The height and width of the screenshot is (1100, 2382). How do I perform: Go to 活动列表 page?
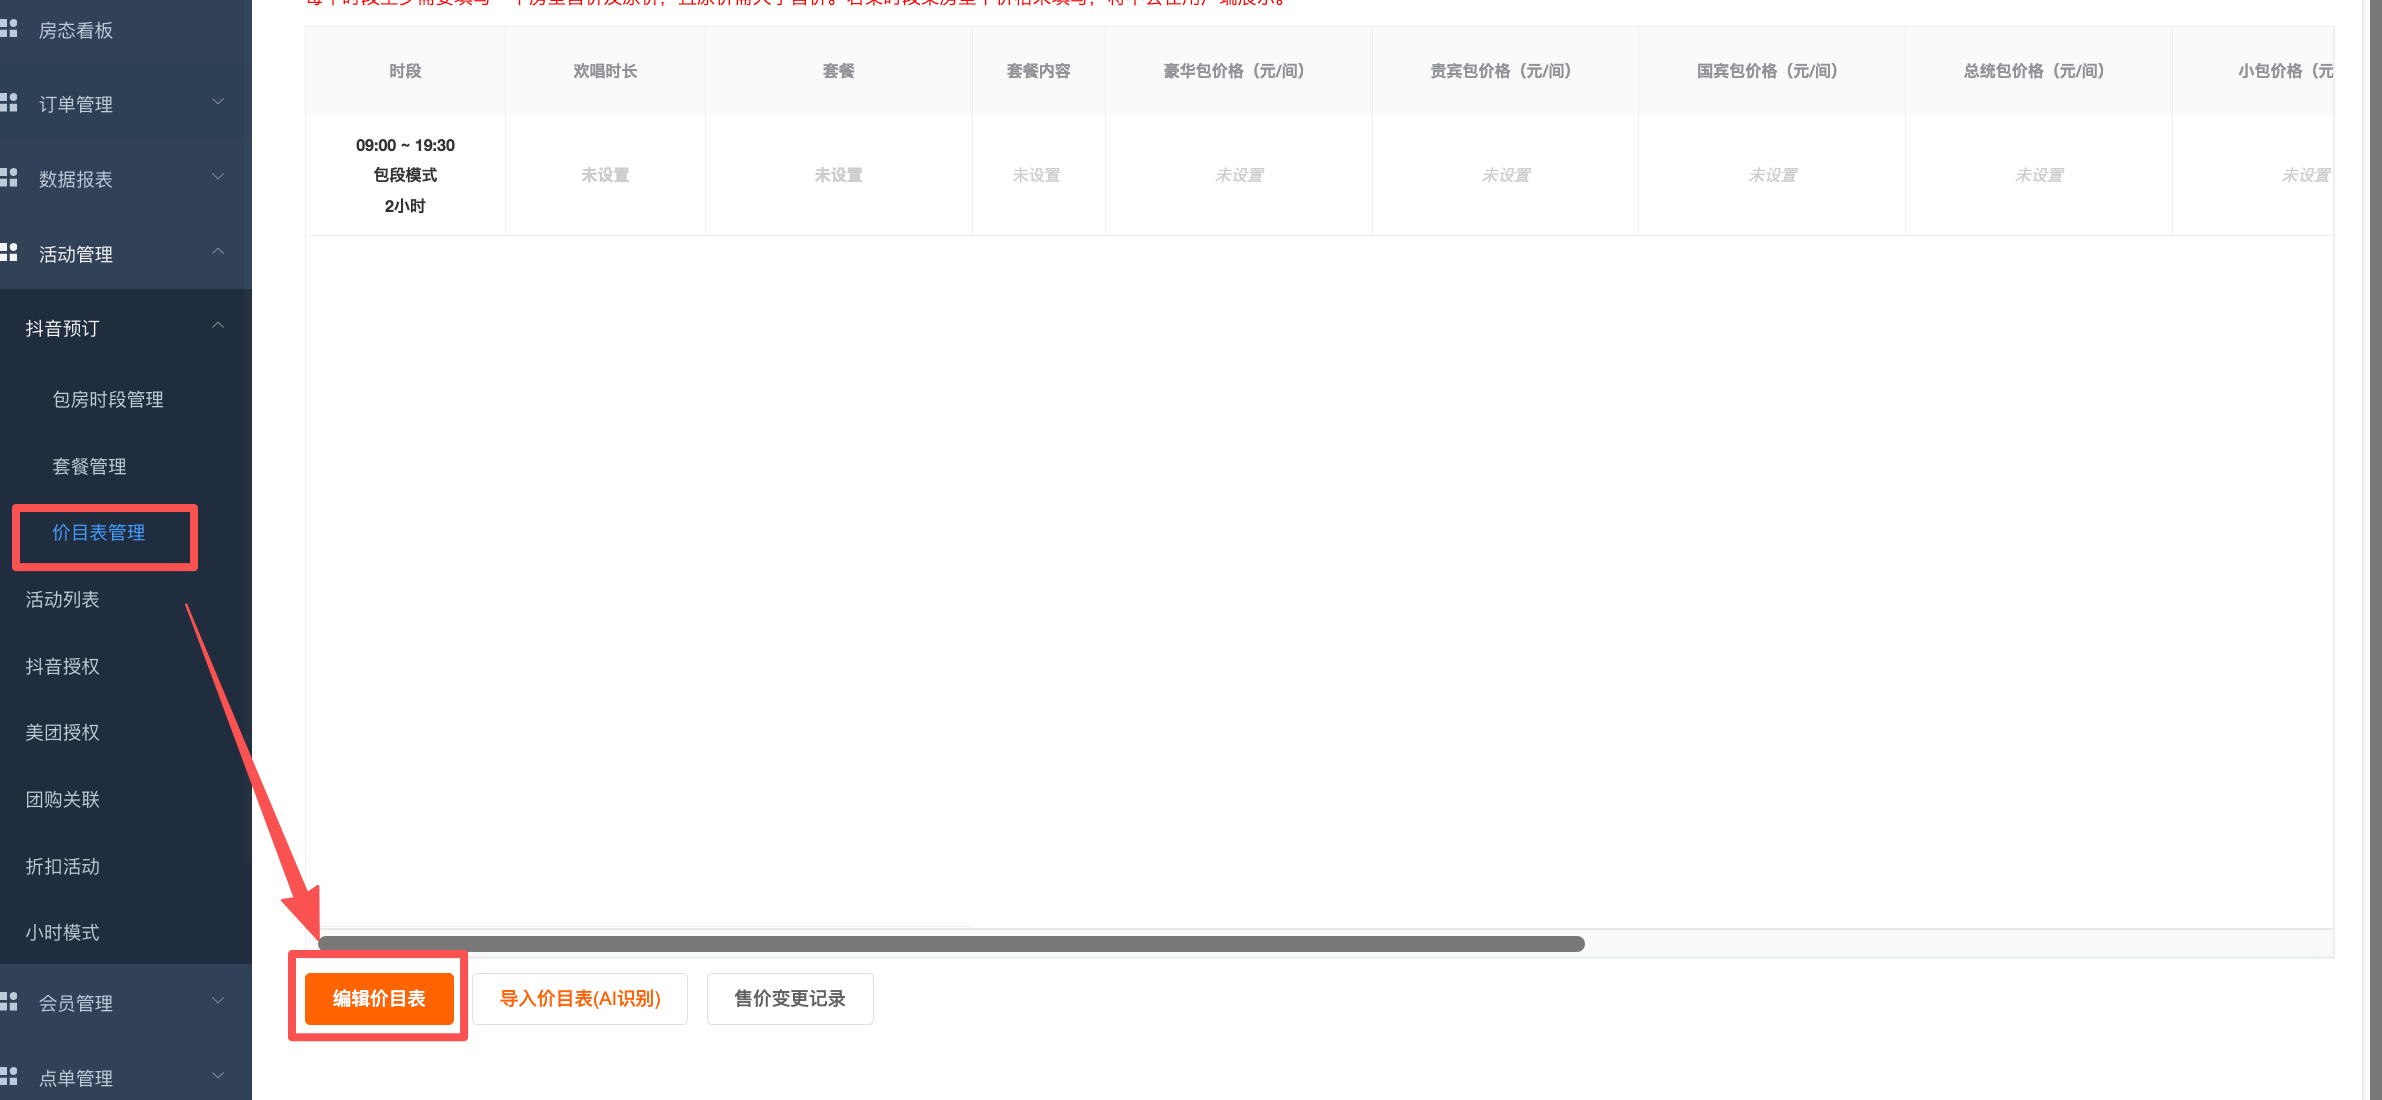62,600
